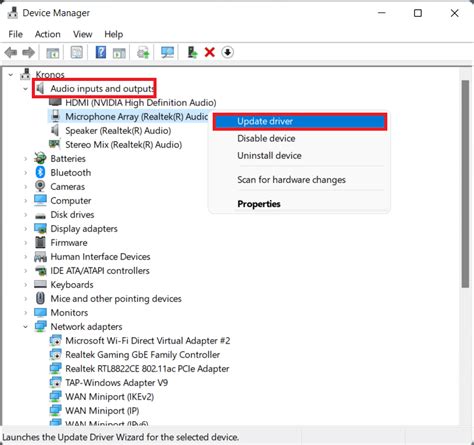The height and width of the screenshot is (445, 474).
Task: Click the Human Interface Devices icon
Action: point(40,256)
